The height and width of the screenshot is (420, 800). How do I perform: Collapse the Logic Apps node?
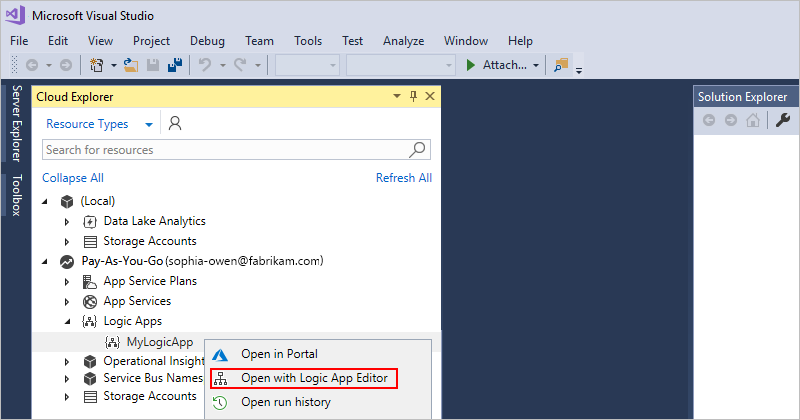(x=67, y=322)
